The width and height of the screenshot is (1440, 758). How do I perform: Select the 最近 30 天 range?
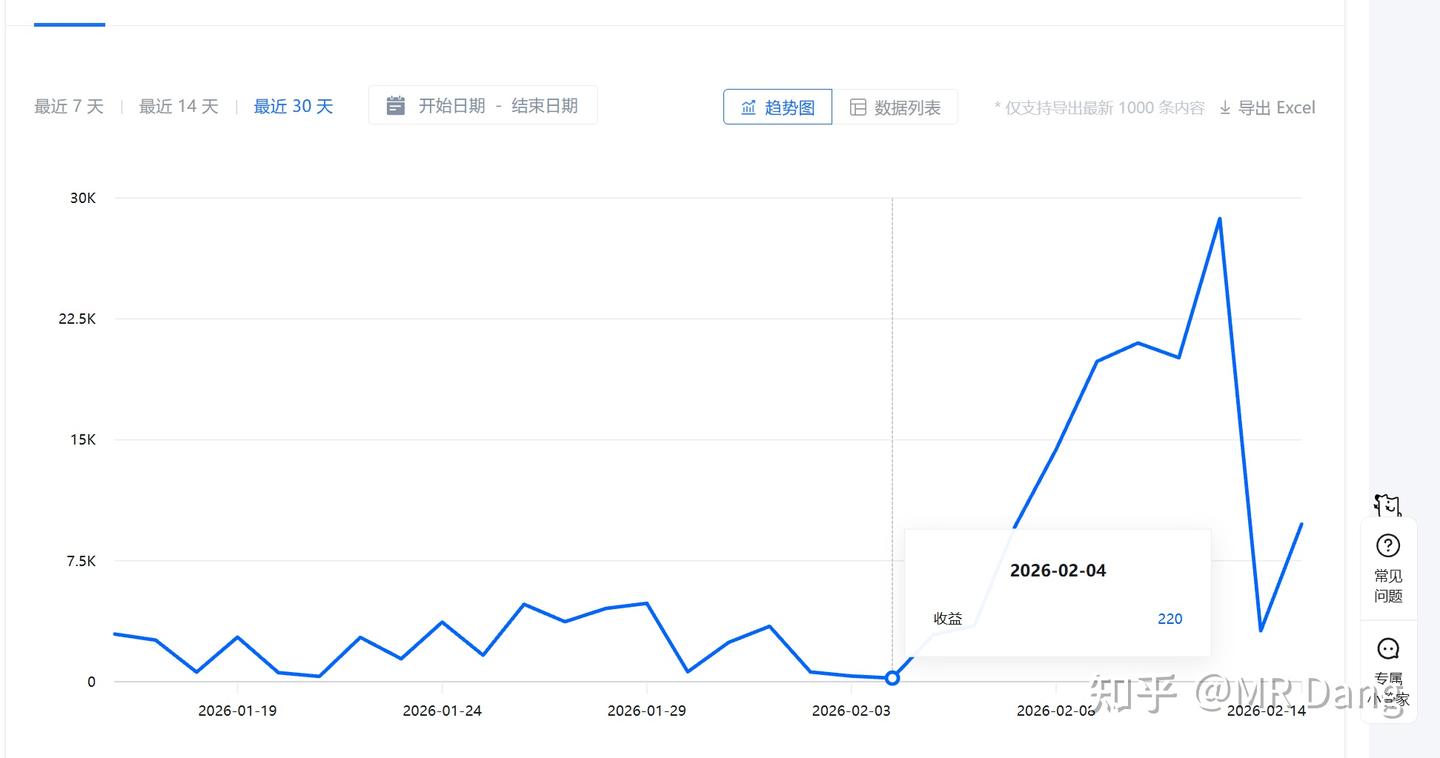point(293,106)
